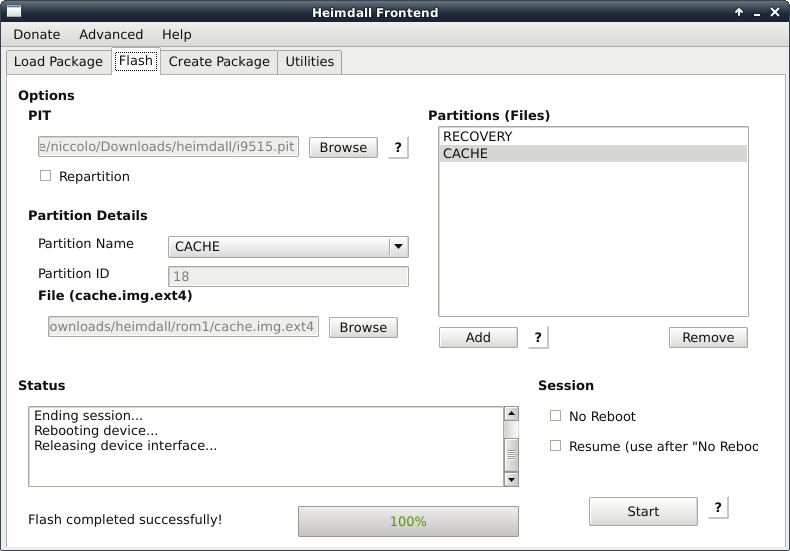This screenshot has width=790, height=551.
Task: Click the scroll down arrow in the Status log
Action: (511, 479)
